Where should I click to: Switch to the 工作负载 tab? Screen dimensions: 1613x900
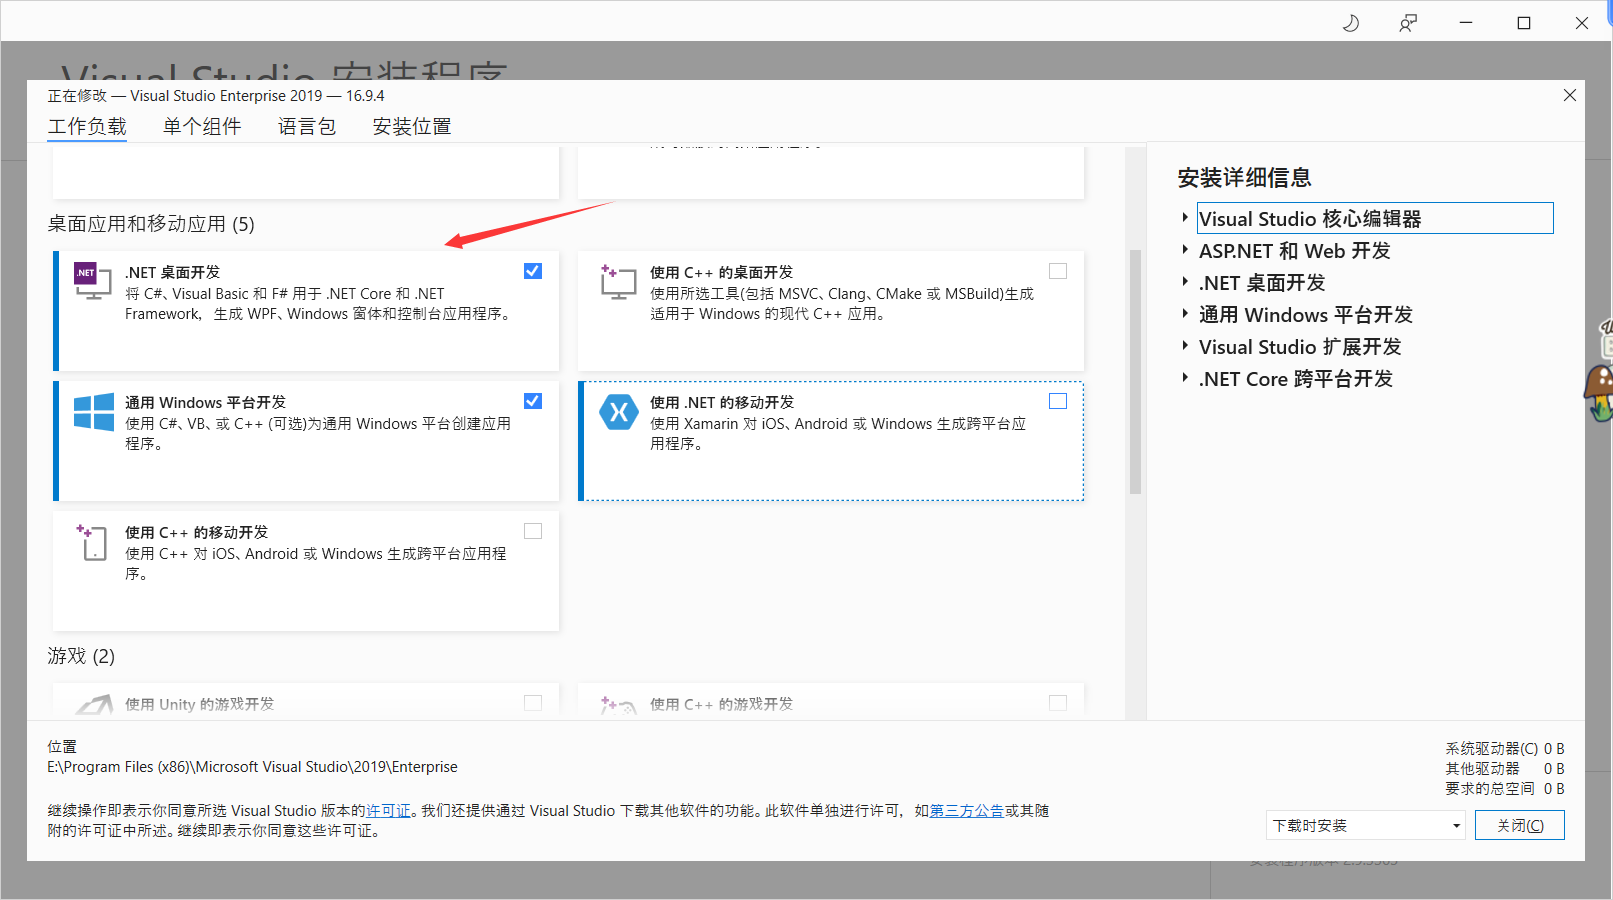(x=87, y=127)
